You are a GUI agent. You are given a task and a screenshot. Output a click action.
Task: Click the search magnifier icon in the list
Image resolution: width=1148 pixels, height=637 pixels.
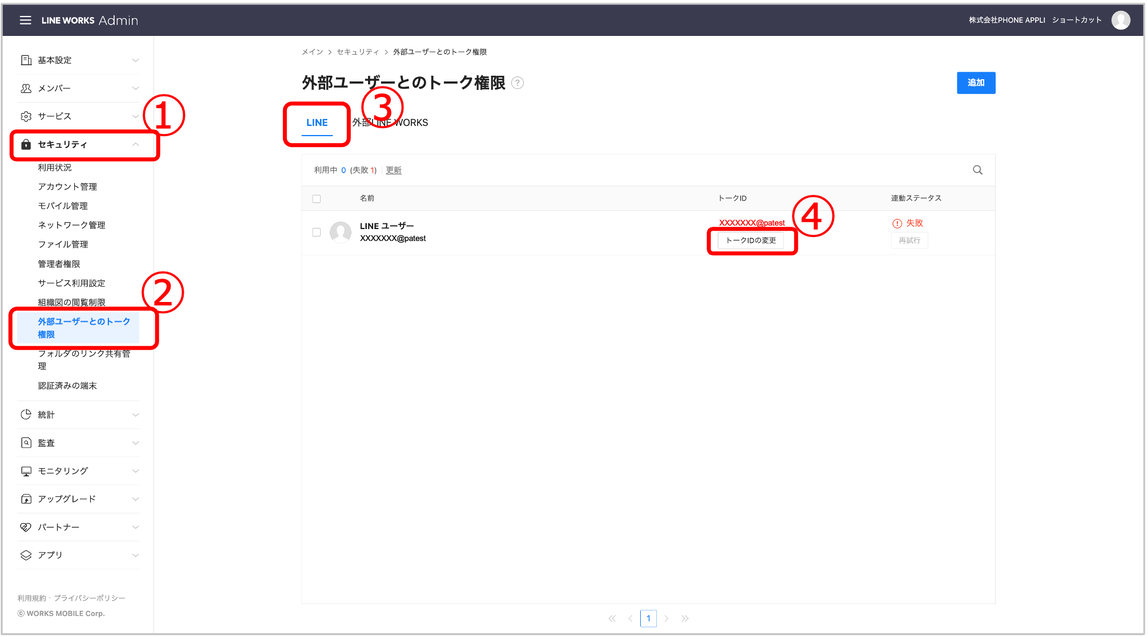pyautogui.click(x=977, y=170)
